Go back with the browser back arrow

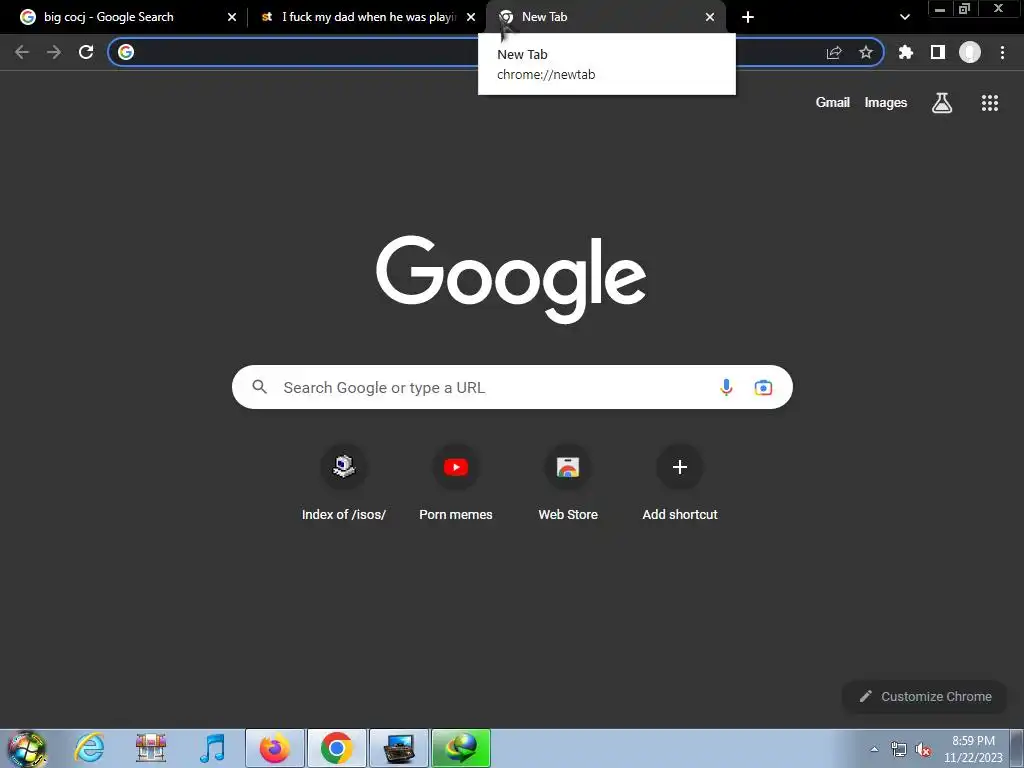coord(22,52)
